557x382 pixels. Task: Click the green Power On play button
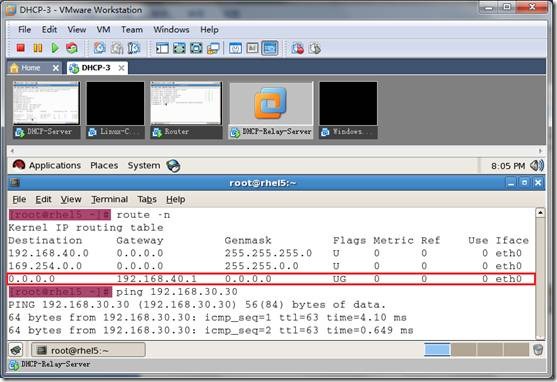[x=55, y=48]
